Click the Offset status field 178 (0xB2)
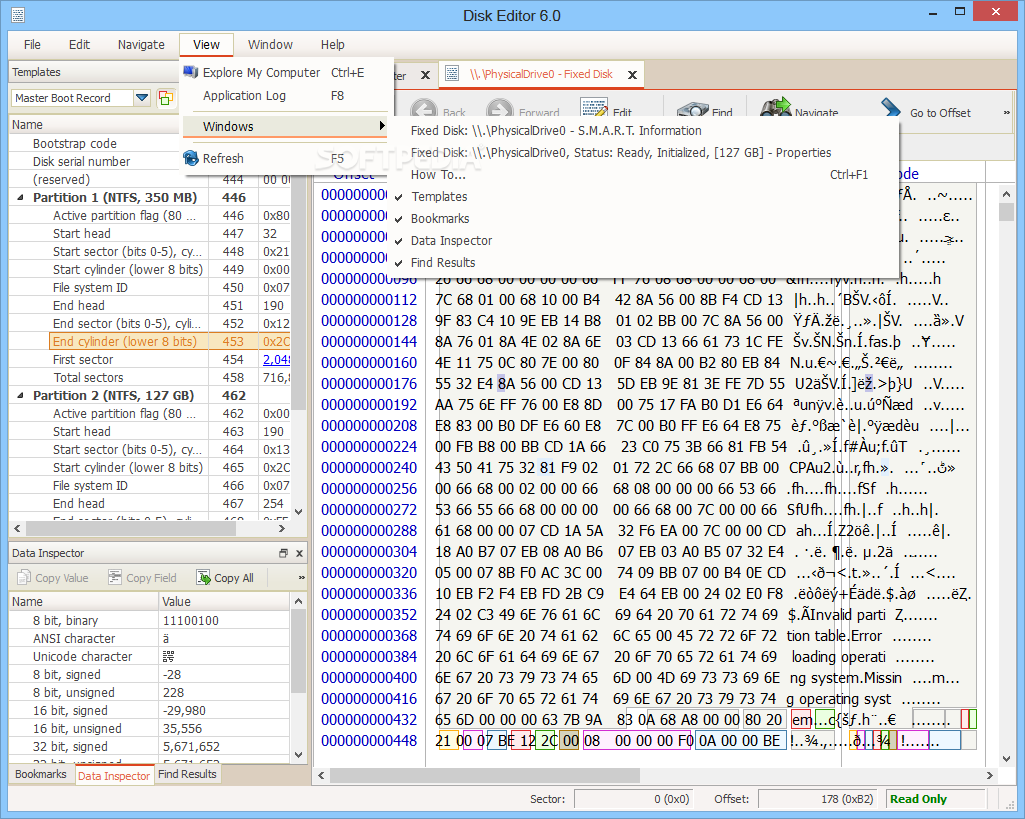This screenshot has height=819, width=1025. (x=818, y=799)
